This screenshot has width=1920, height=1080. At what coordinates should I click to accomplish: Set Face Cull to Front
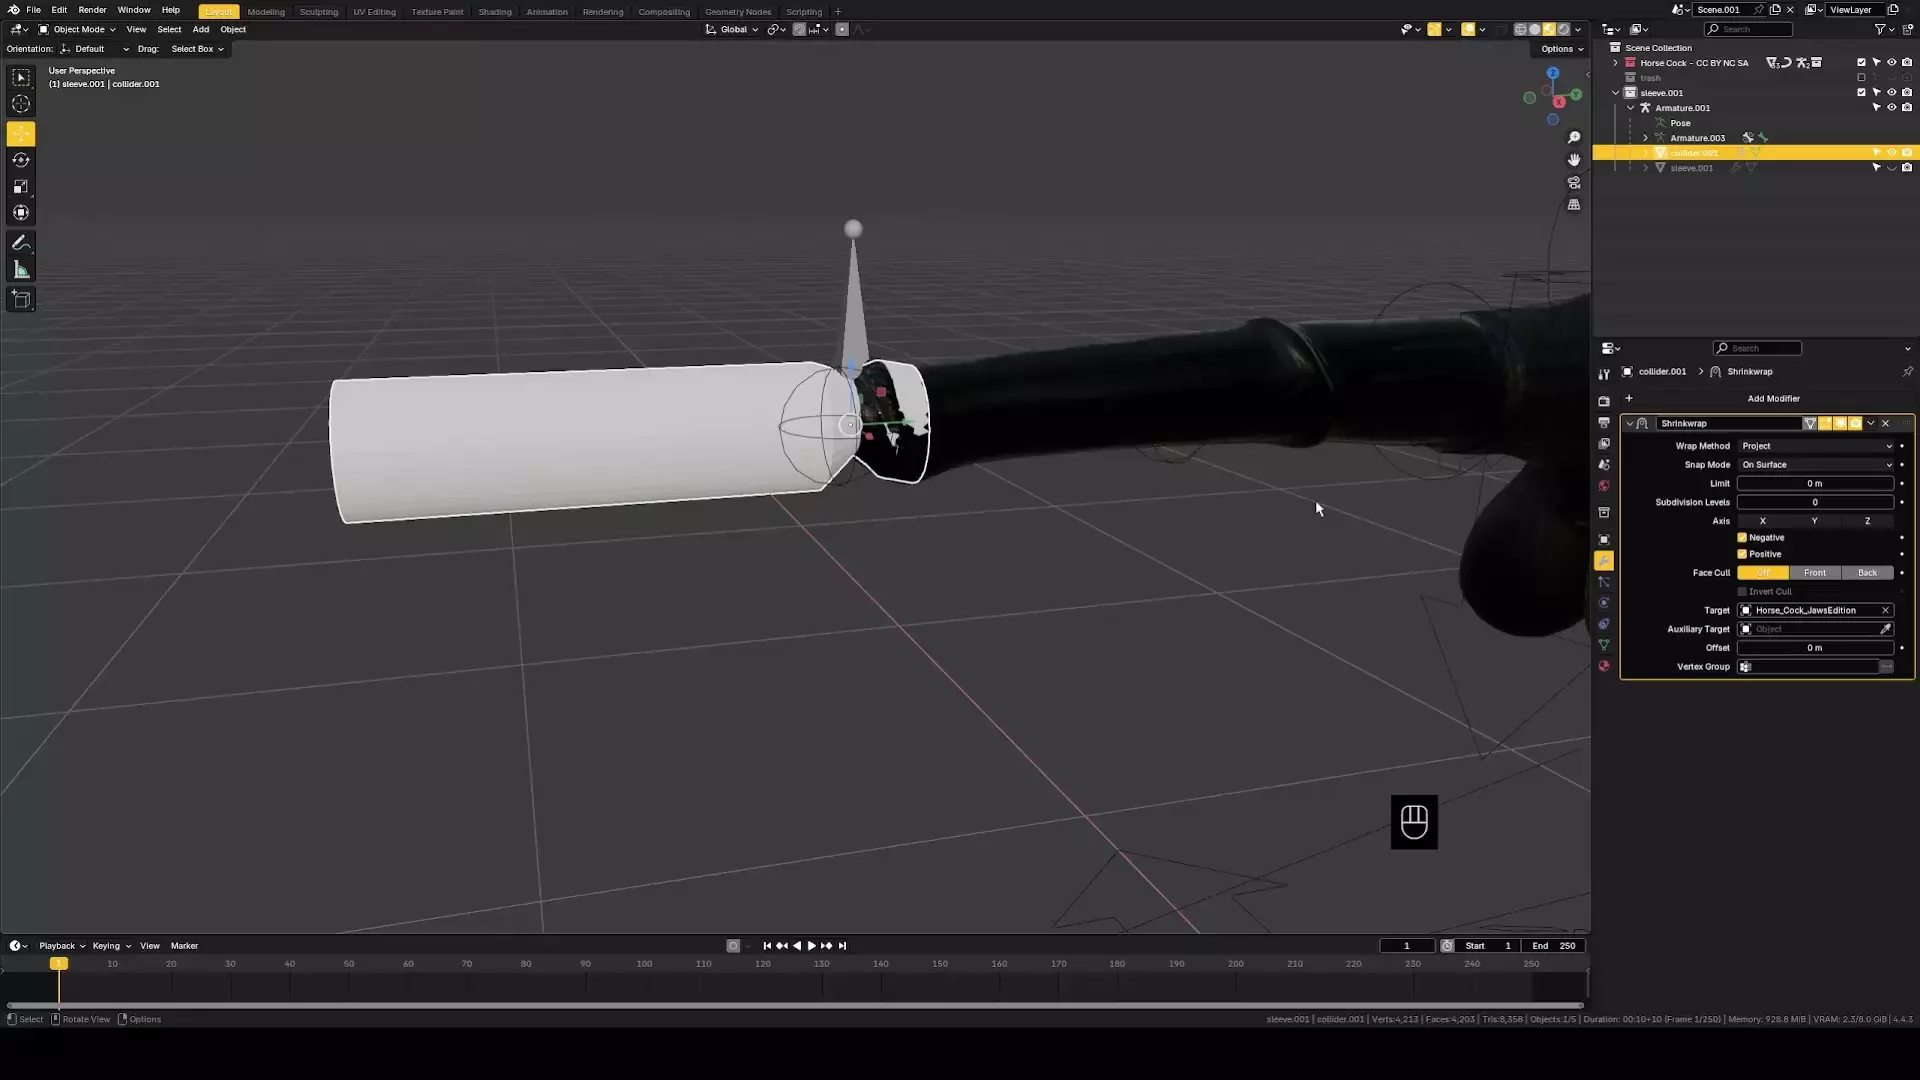[x=1814, y=573]
